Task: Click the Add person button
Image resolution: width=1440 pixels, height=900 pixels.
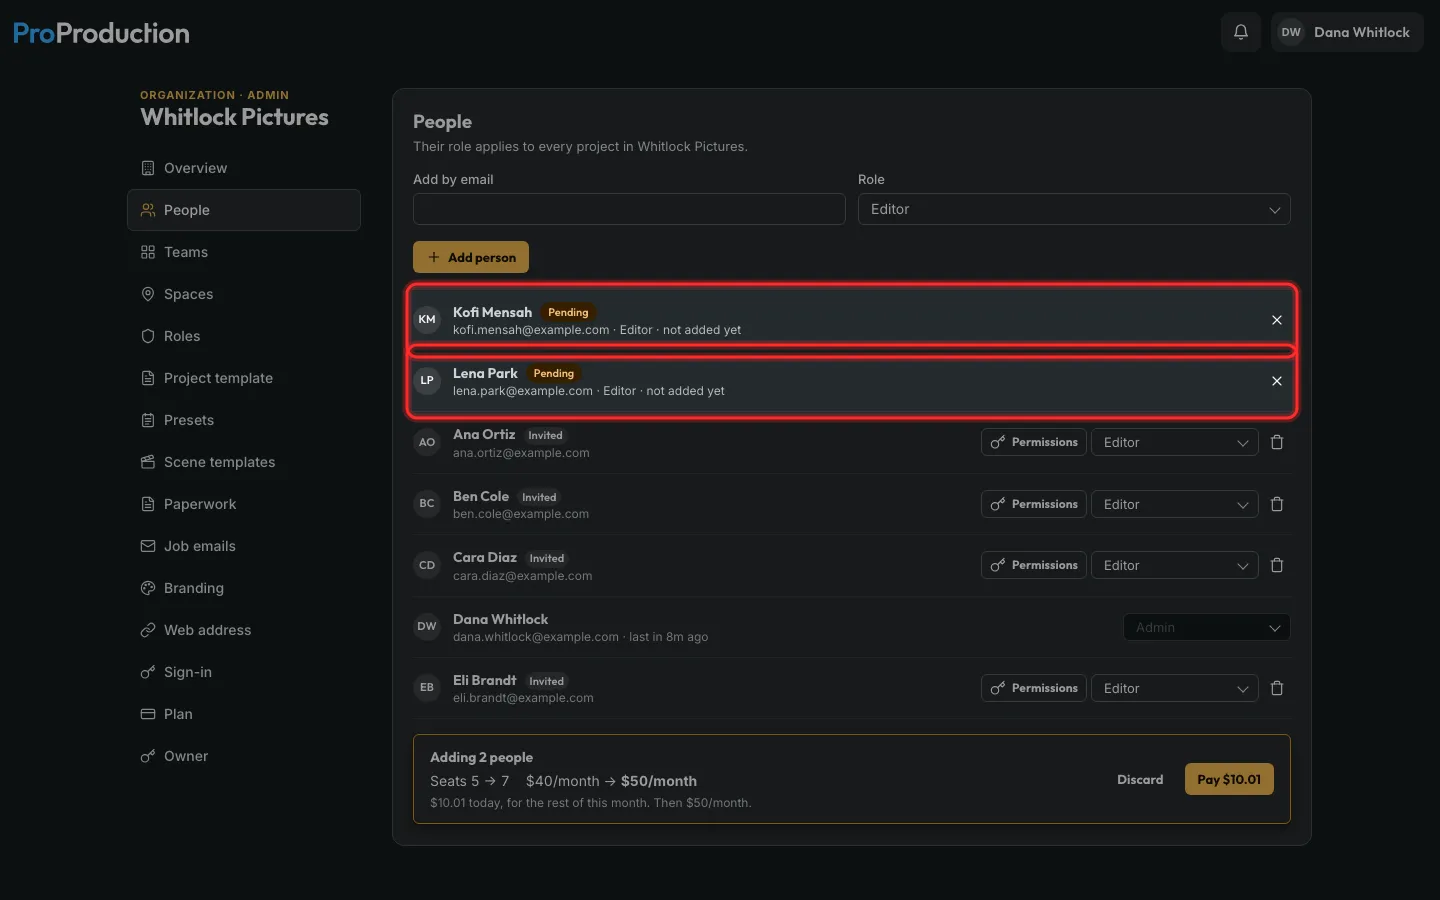Action: point(471,257)
